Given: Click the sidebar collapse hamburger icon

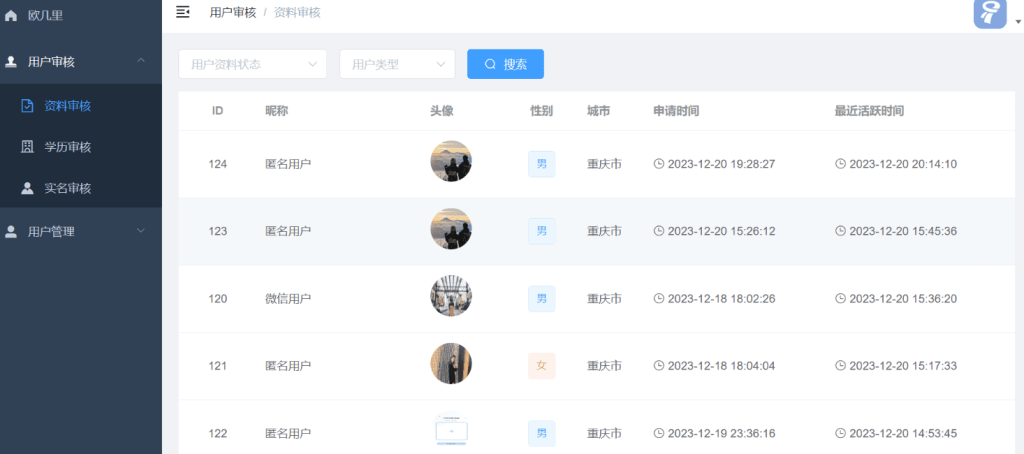Looking at the screenshot, I should pyautogui.click(x=183, y=12).
